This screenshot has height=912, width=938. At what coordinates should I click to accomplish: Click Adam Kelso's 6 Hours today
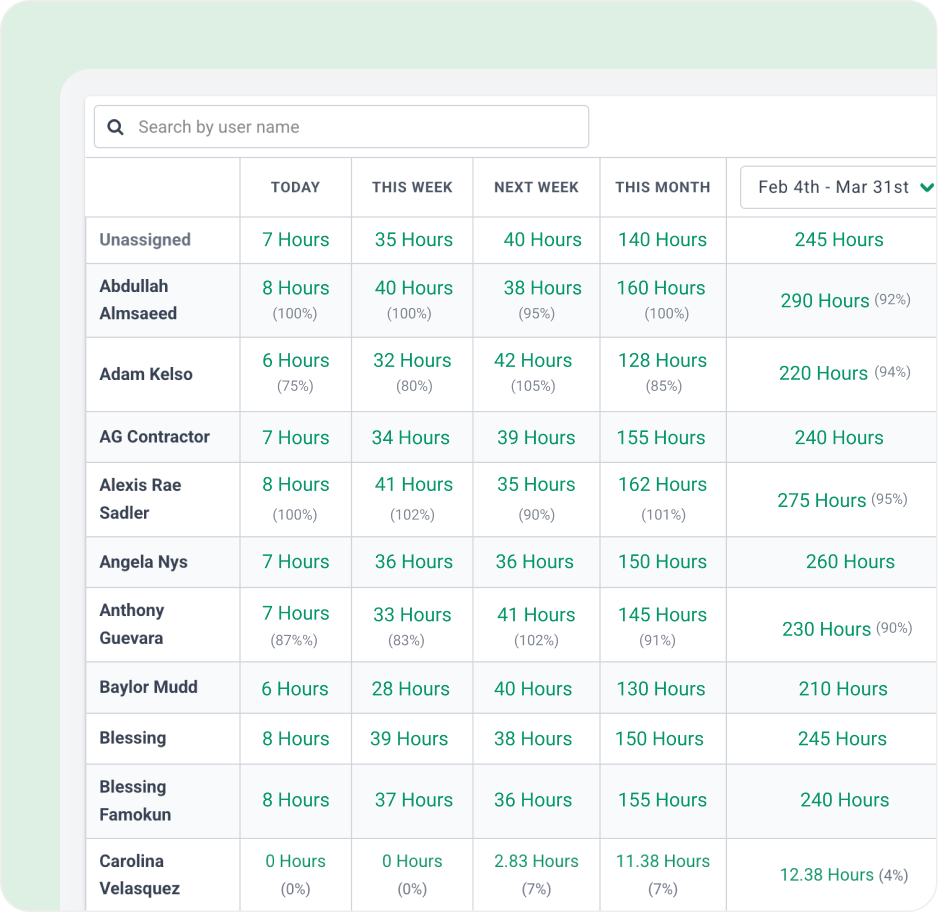(296, 361)
